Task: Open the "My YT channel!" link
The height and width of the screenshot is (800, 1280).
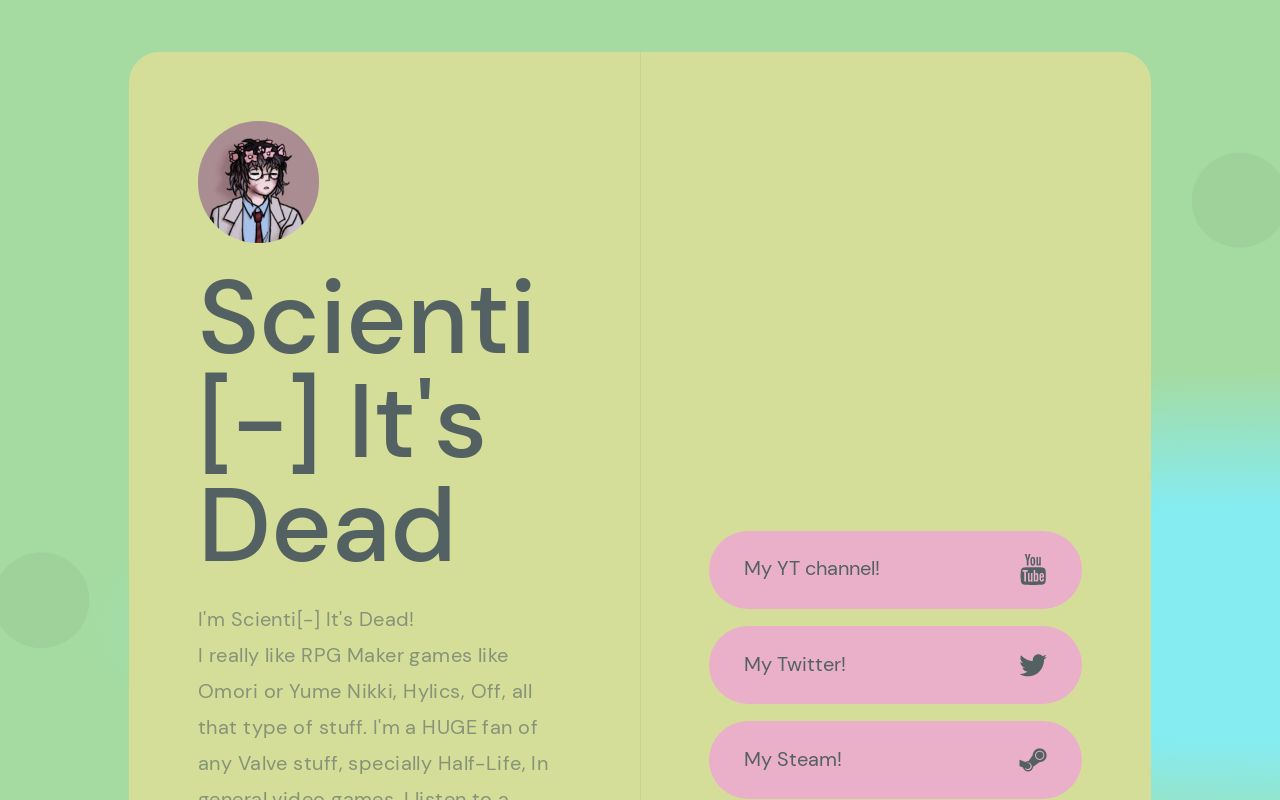Action: point(812,569)
